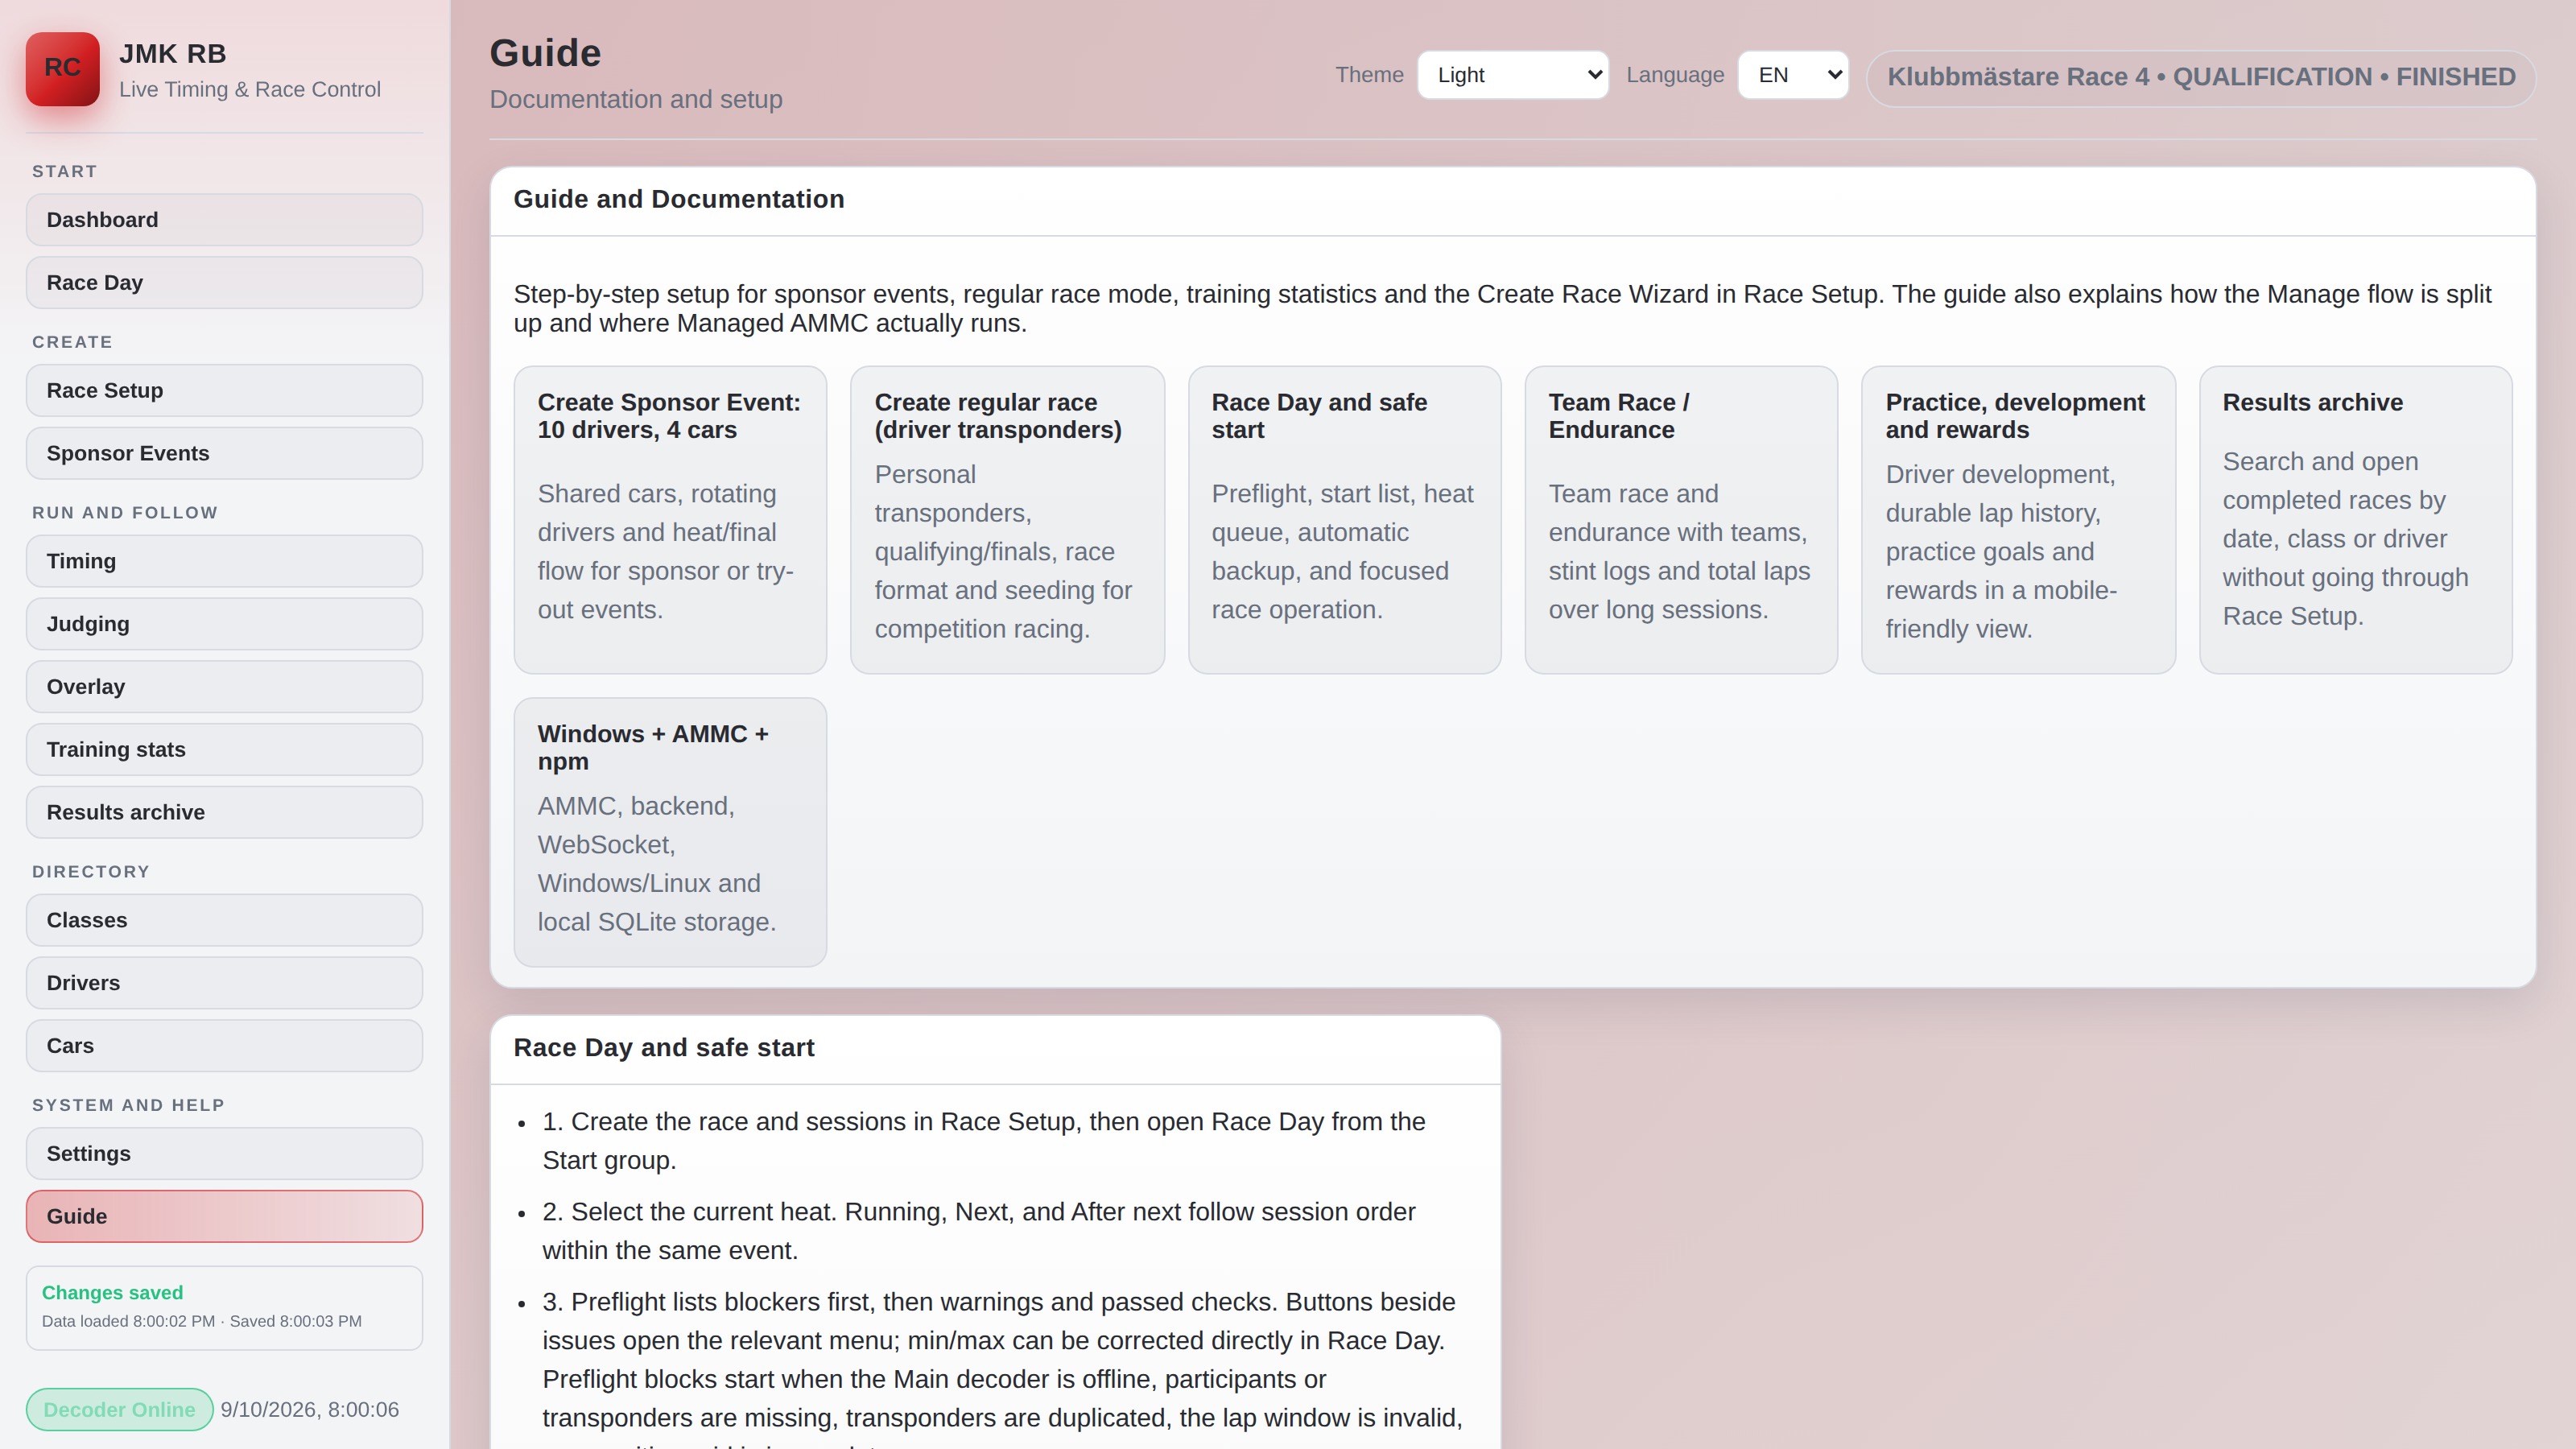Open the Overlay page
Viewport: 2576px width, 1449px height.
pos(224,687)
